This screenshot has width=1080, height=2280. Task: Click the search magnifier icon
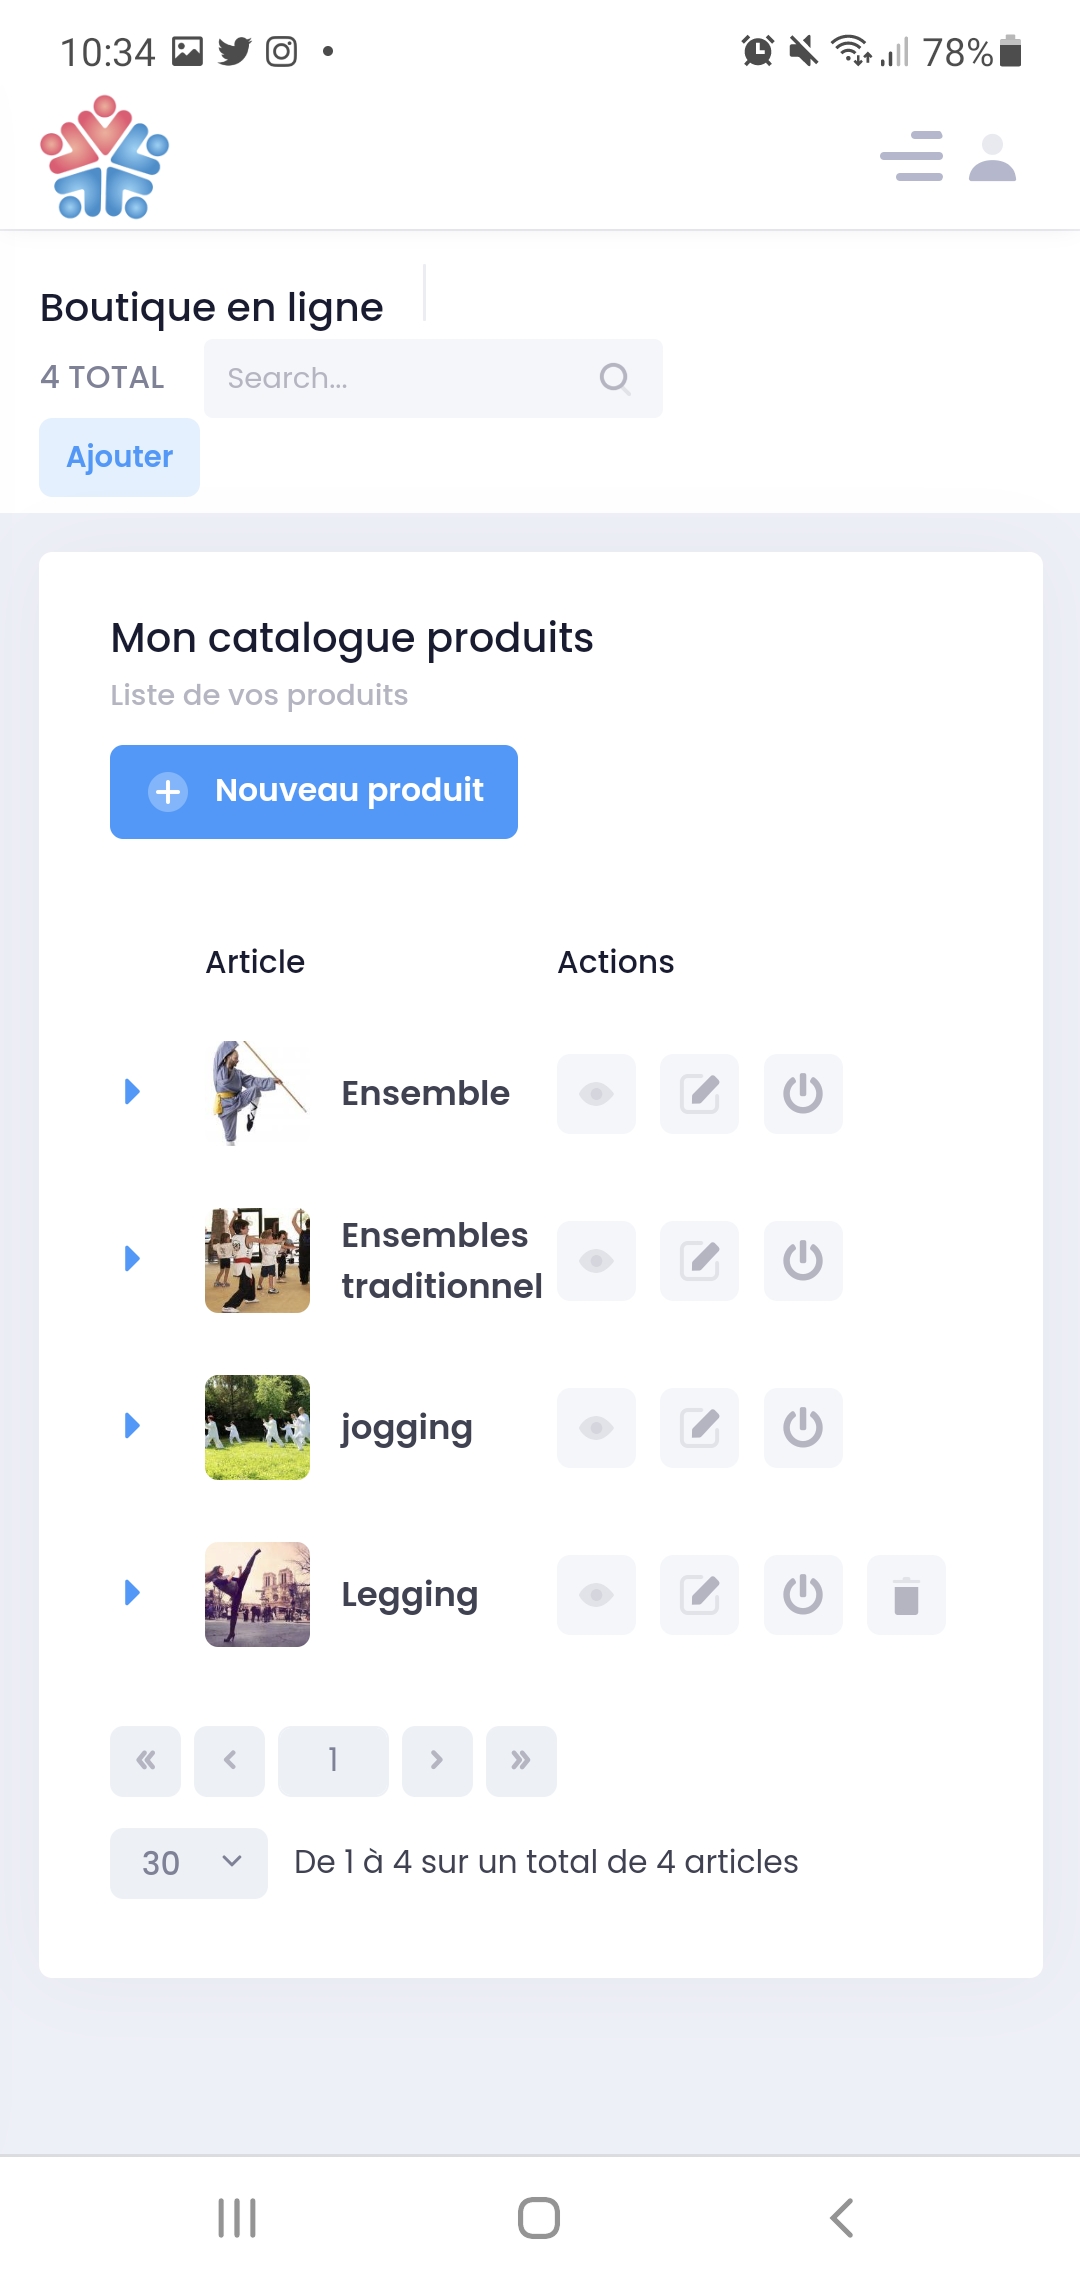tap(614, 378)
